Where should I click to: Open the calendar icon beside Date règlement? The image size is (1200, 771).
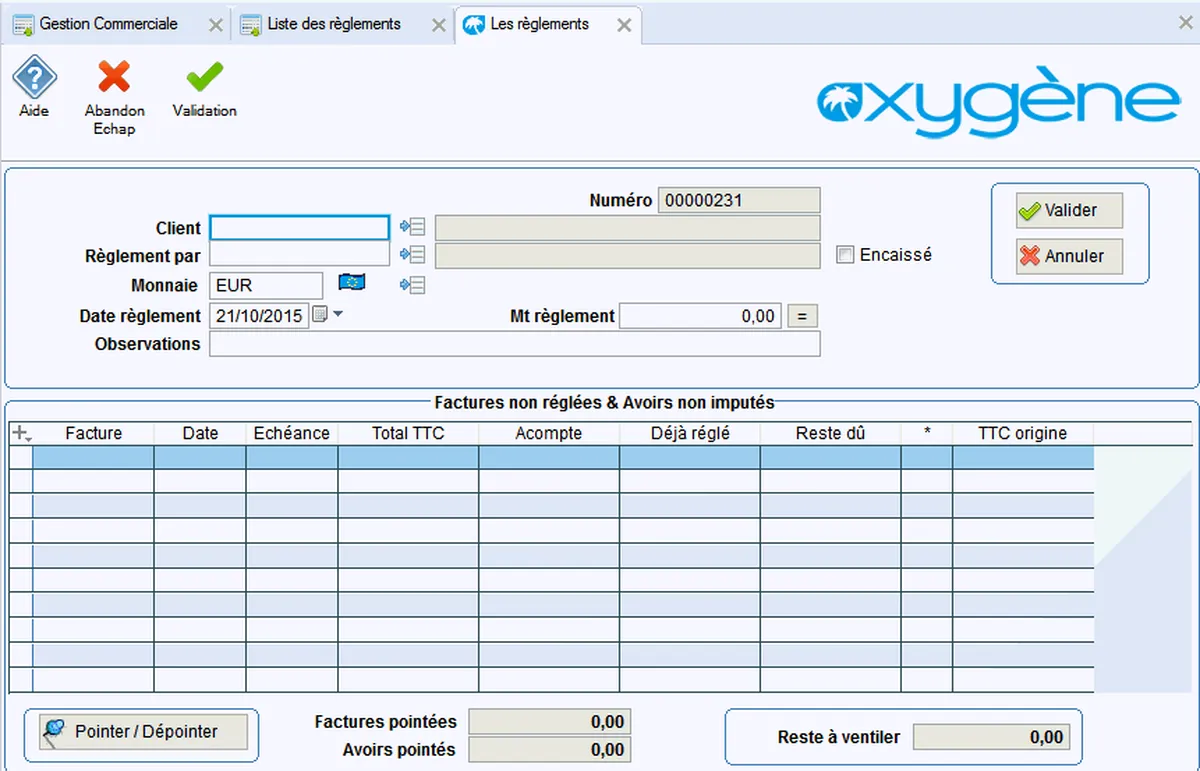[x=320, y=315]
